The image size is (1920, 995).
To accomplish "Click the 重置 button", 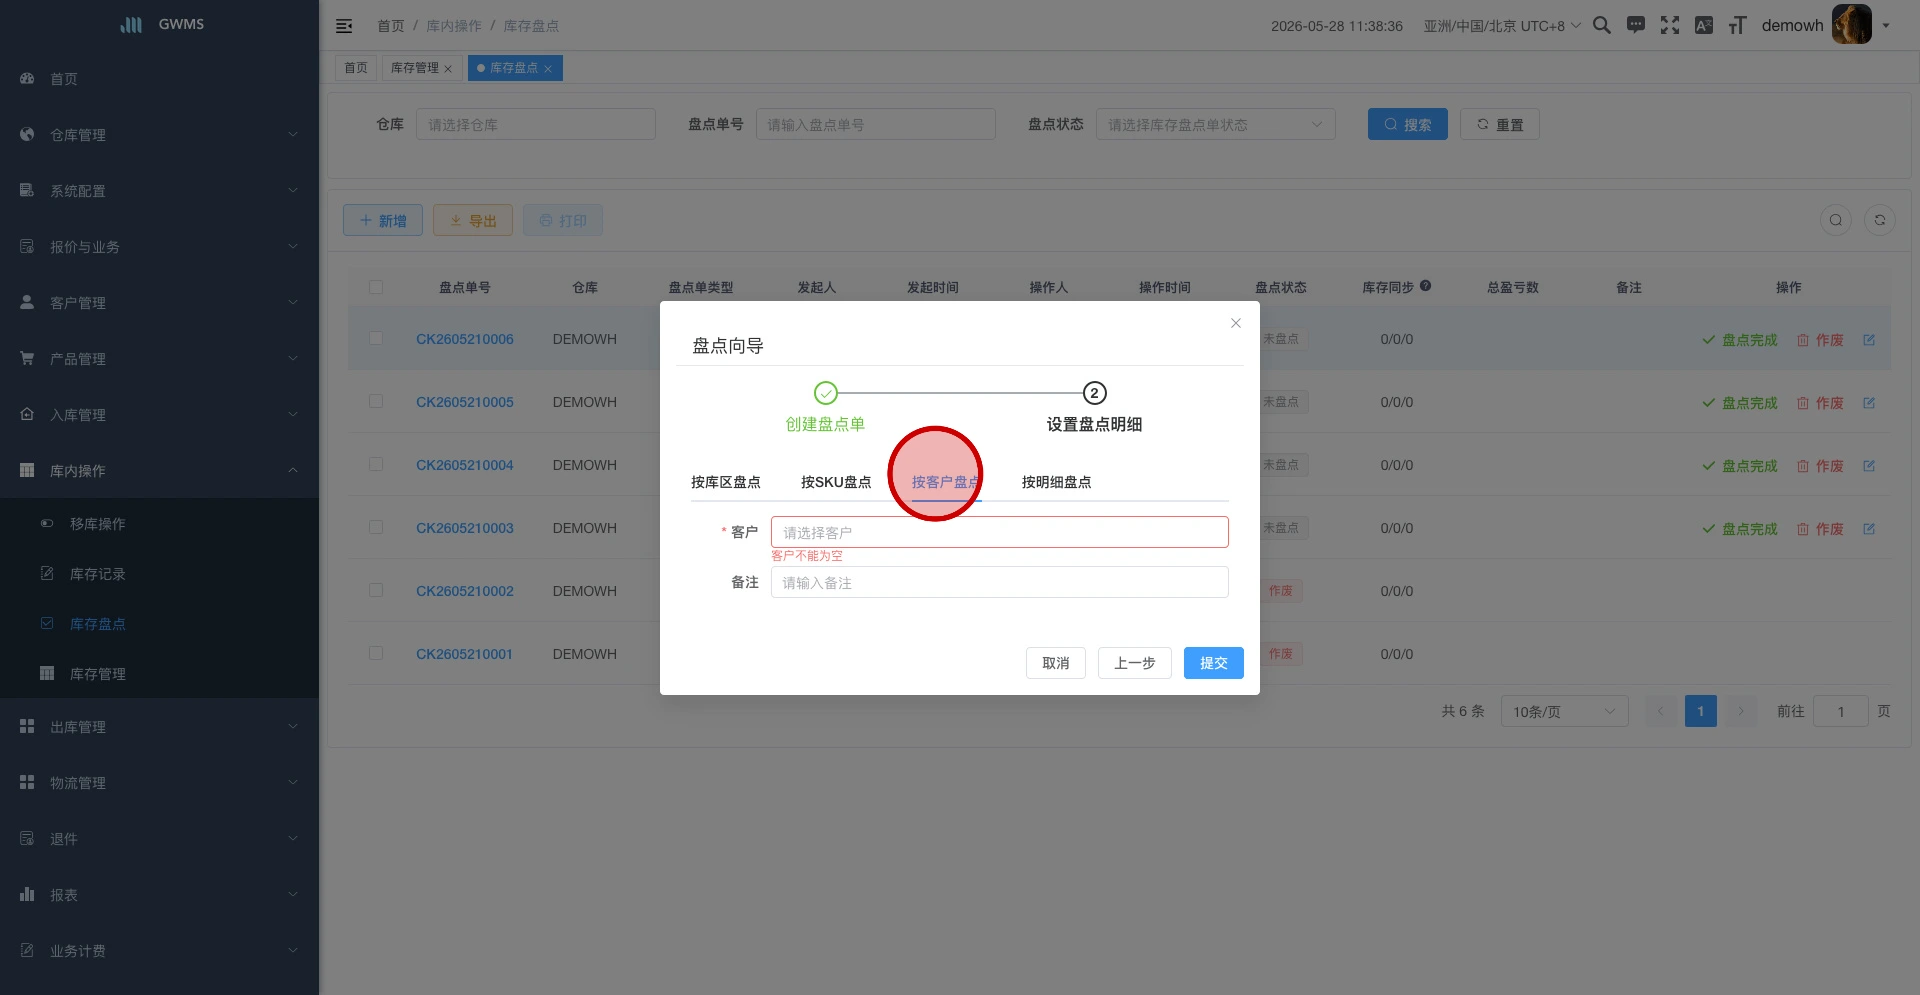I will [1500, 124].
